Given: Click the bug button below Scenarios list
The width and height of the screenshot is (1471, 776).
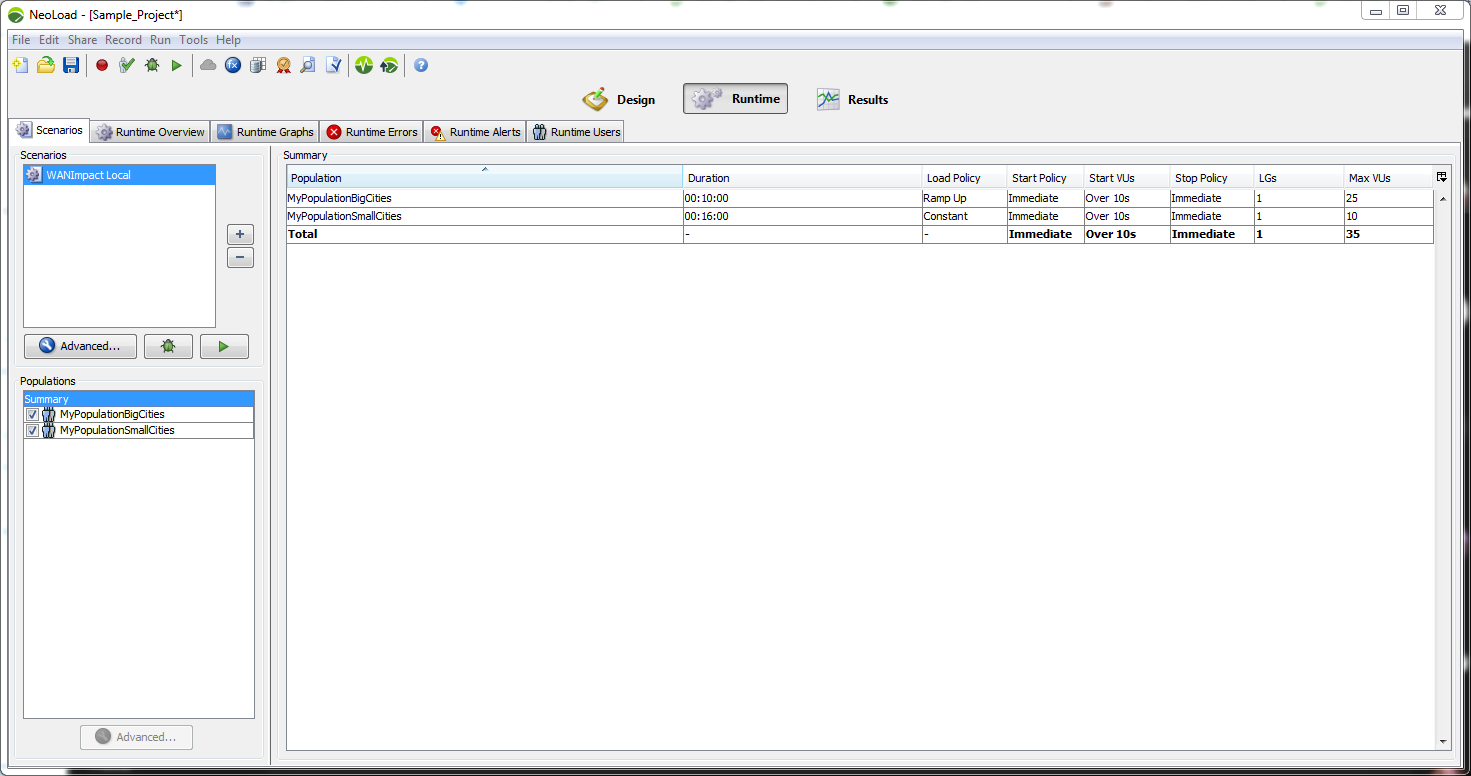Looking at the screenshot, I should tap(168, 346).
